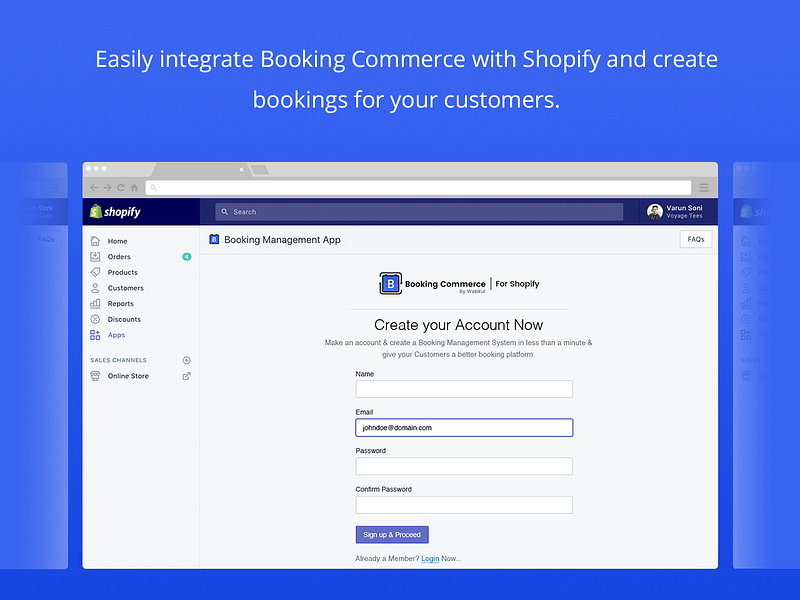Focus the Password input field
Screen dimensions: 800x600
pos(464,466)
